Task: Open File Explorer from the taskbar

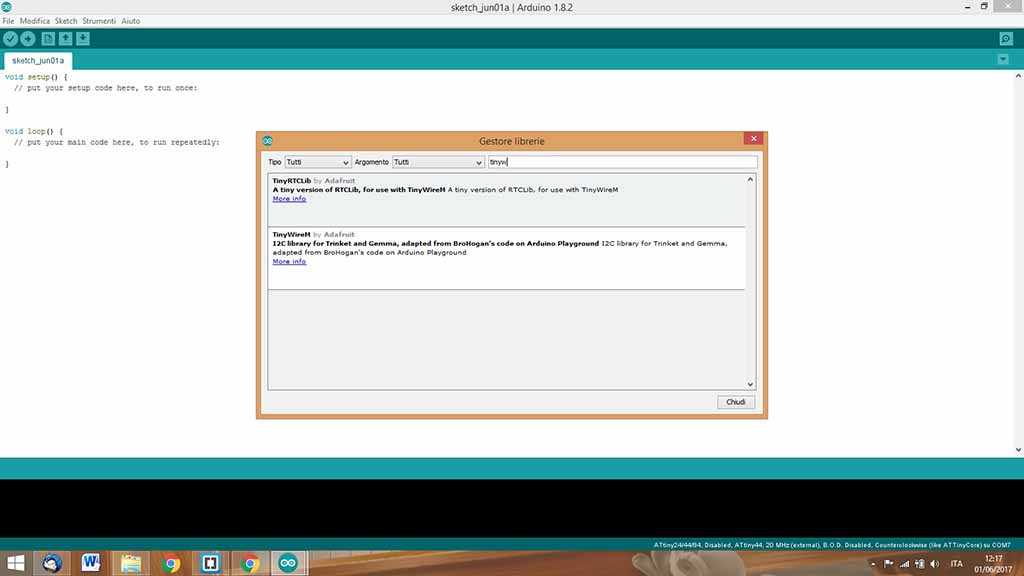Action: pyautogui.click(x=131, y=563)
